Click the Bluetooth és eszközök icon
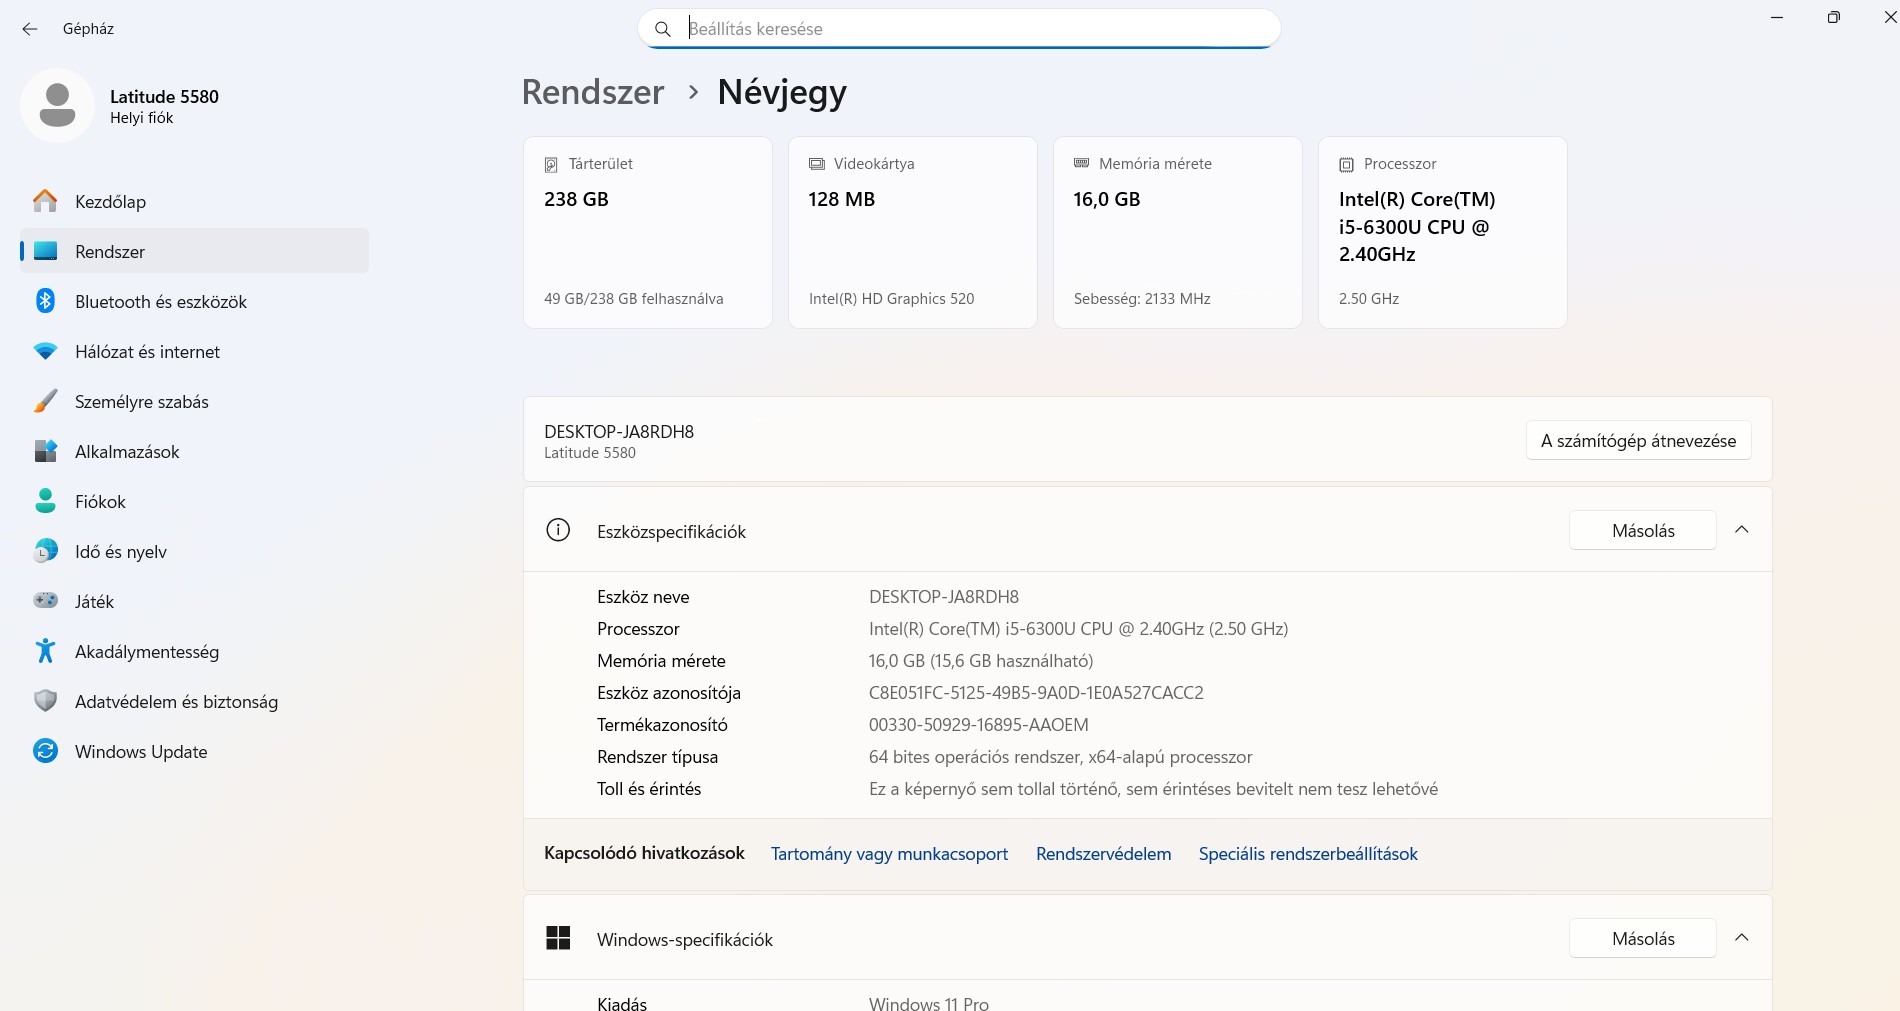 [x=45, y=301]
